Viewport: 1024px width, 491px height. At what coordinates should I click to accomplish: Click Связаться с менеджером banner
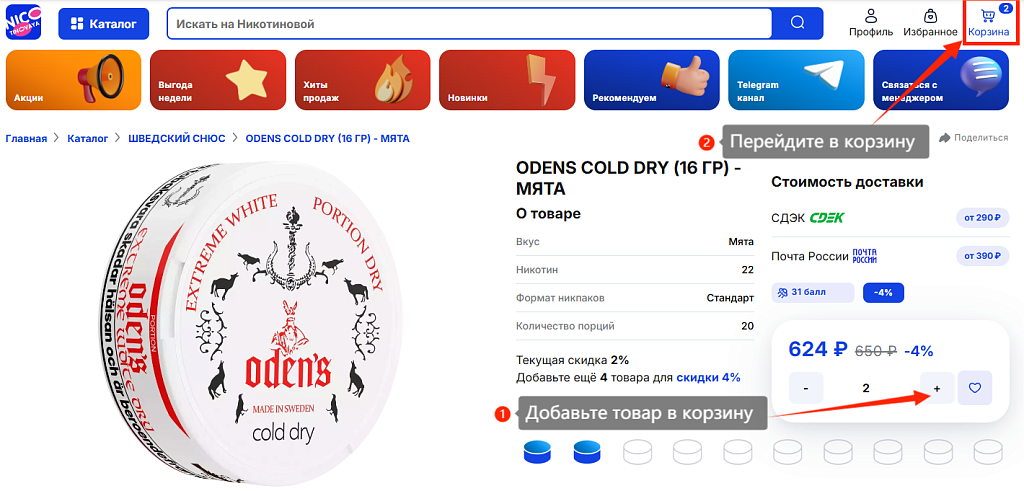(x=941, y=80)
